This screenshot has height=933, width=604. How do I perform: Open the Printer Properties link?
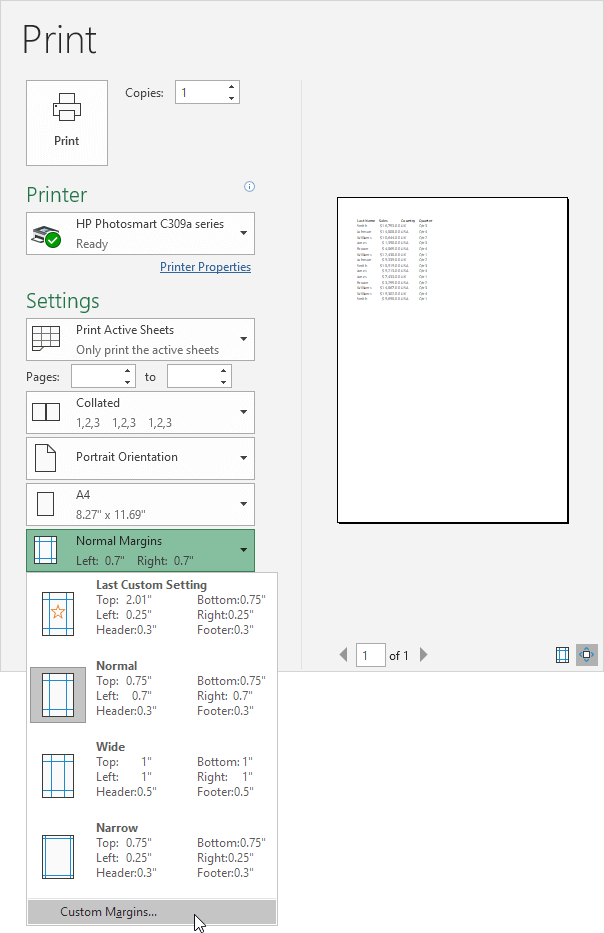[205, 267]
